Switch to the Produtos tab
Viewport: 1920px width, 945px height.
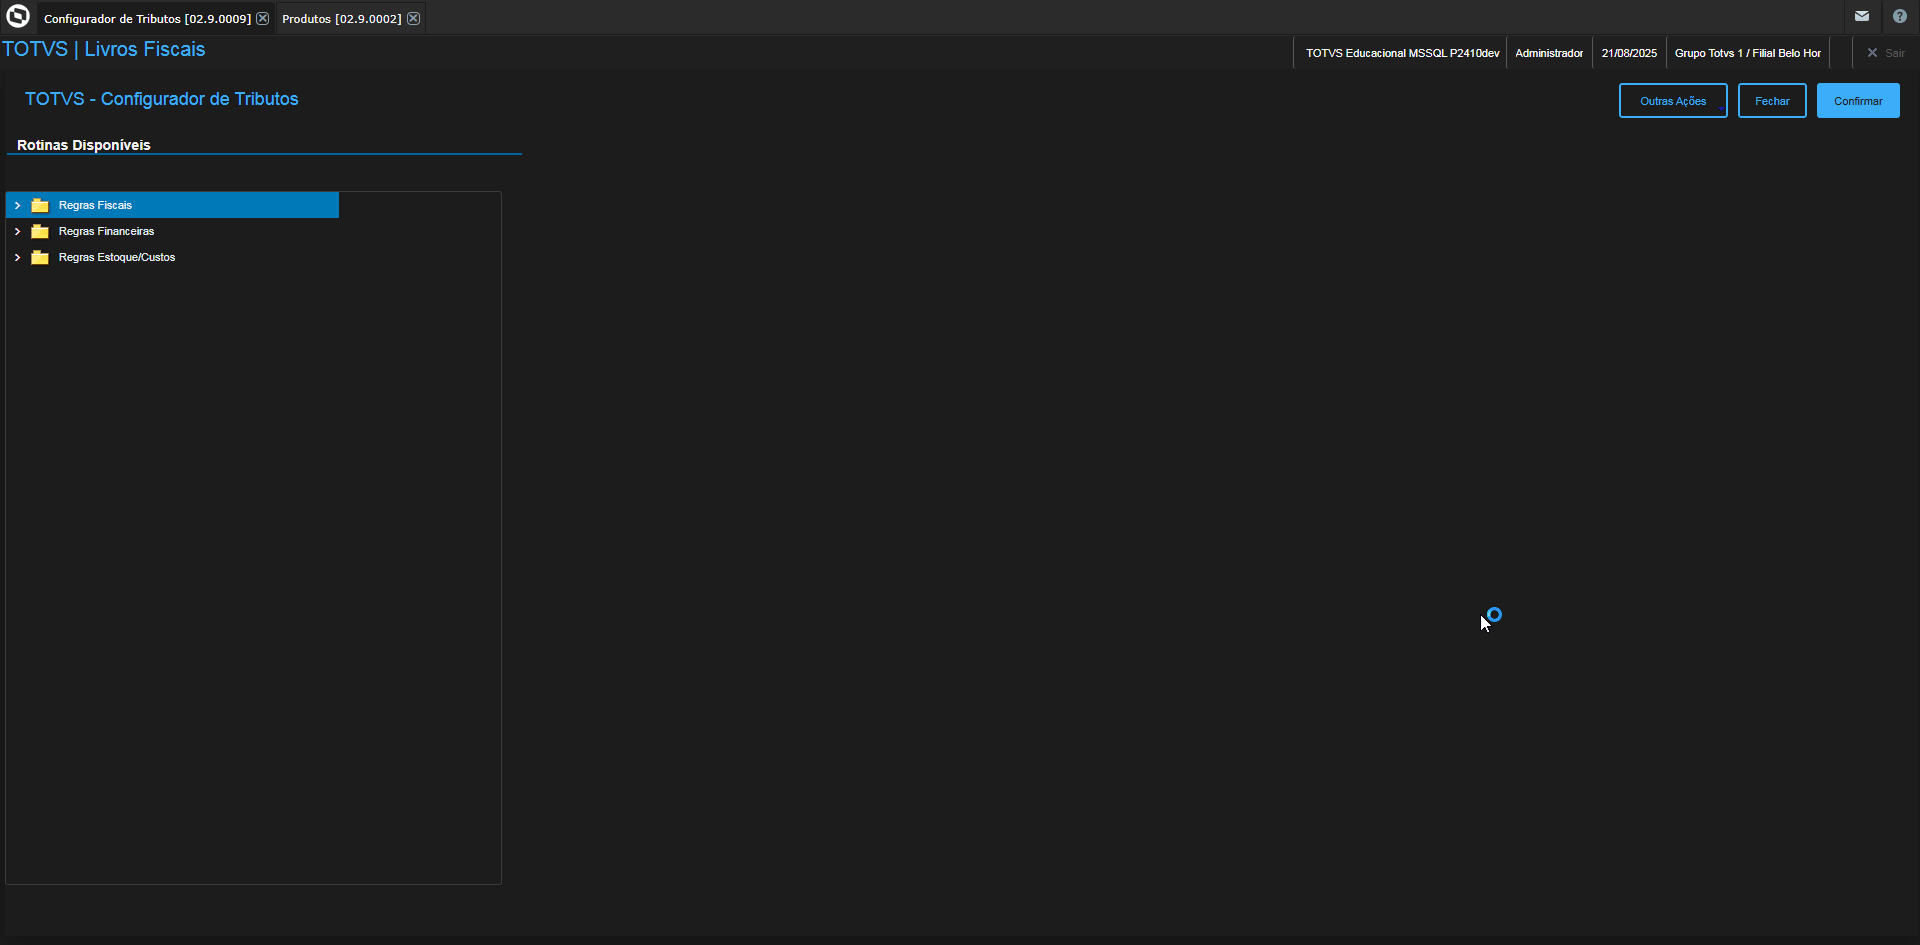click(342, 19)
